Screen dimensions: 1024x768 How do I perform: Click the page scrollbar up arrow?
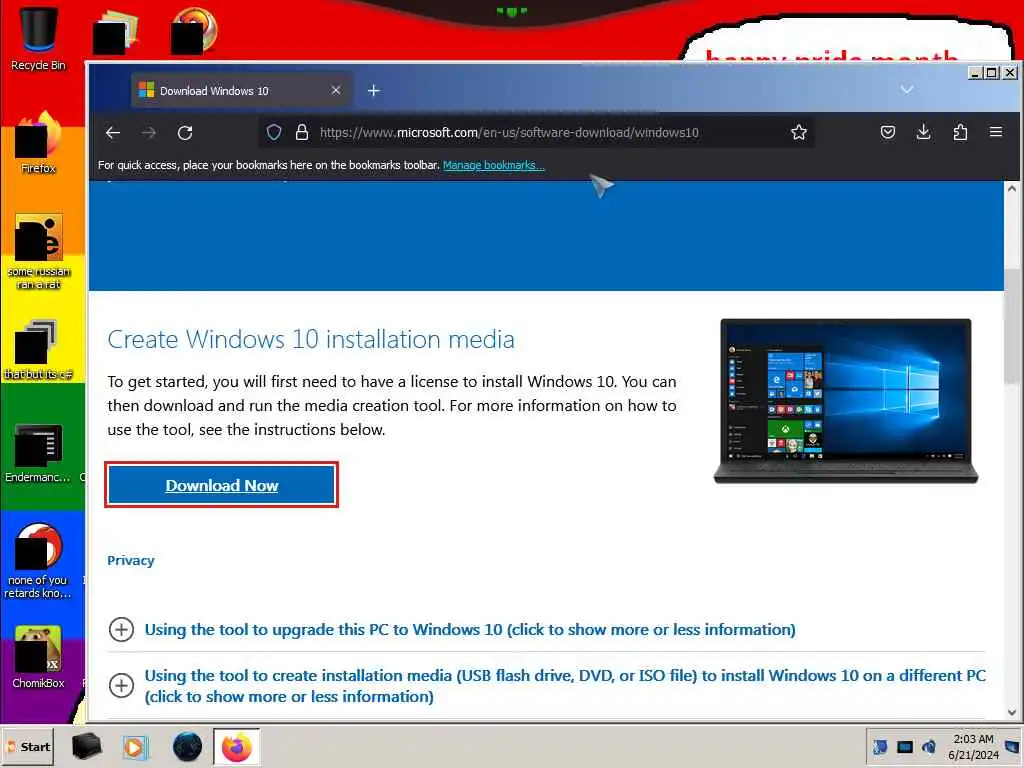pyautogui.click(x=1012, y=189)
